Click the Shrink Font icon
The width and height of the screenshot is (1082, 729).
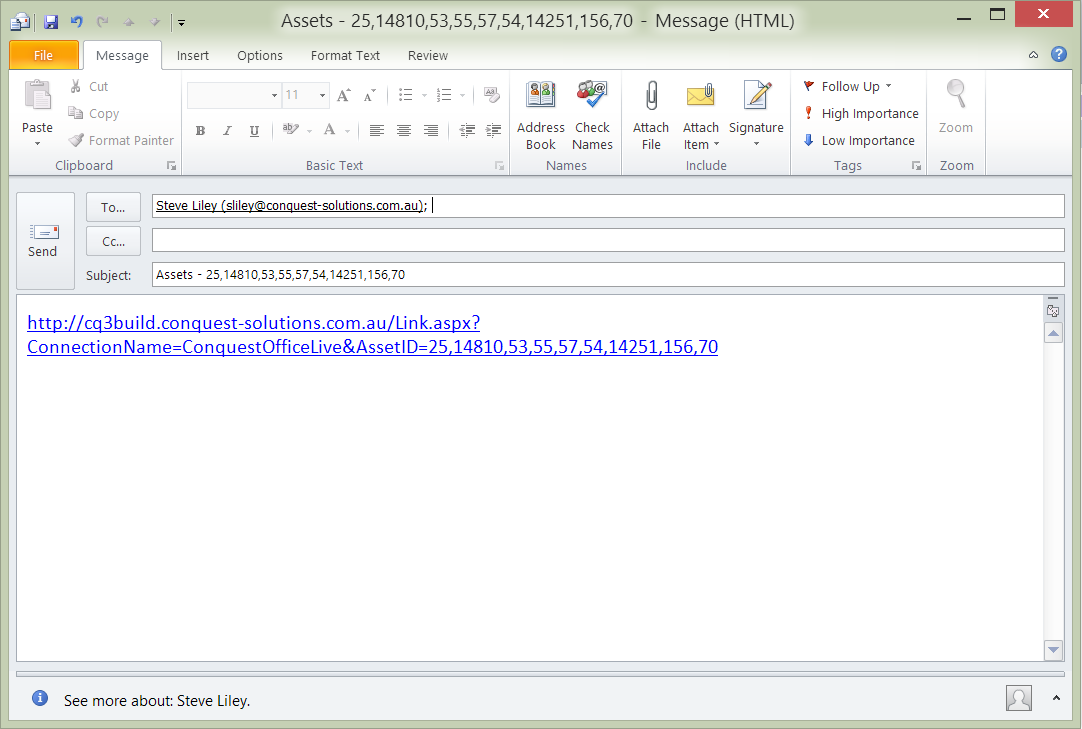(370, 95)
